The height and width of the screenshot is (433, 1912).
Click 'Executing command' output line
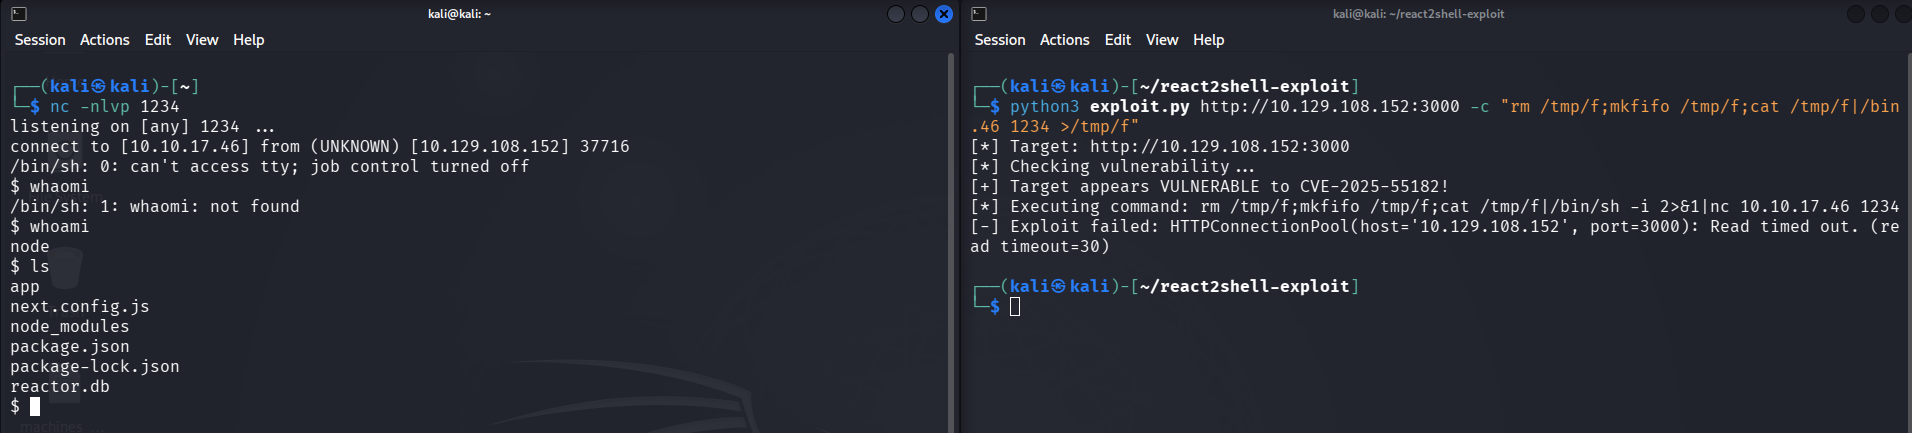coord(1435,207)
